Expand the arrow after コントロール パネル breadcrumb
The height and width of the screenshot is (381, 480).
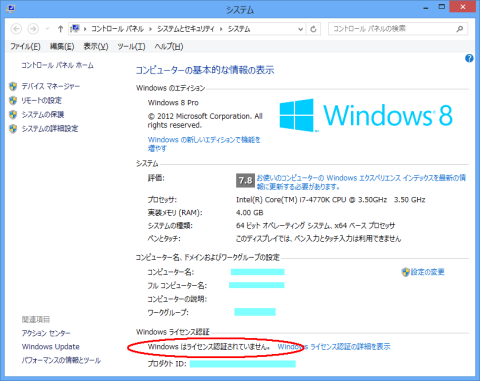pos(150,29)
